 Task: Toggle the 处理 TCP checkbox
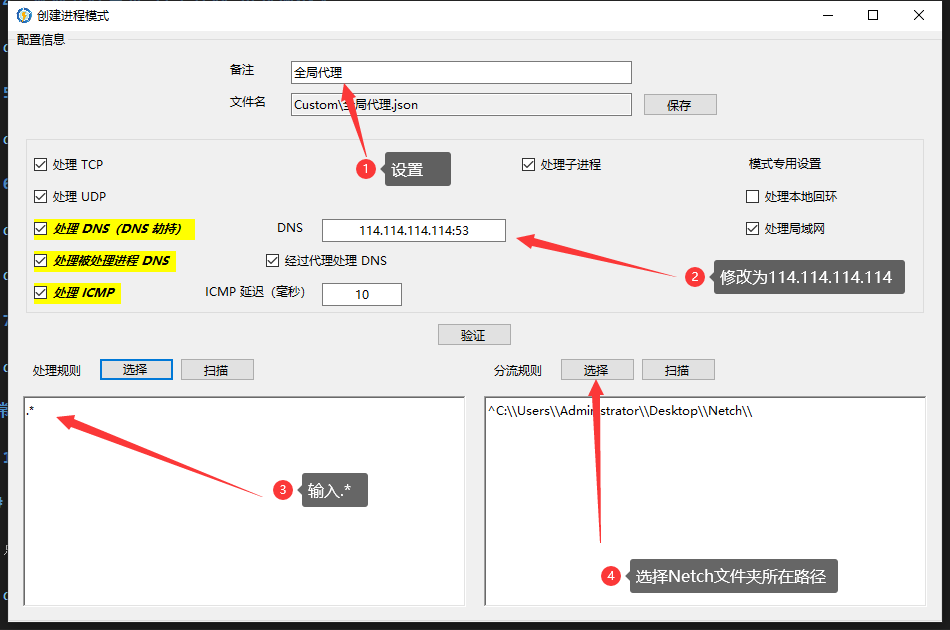41,164
